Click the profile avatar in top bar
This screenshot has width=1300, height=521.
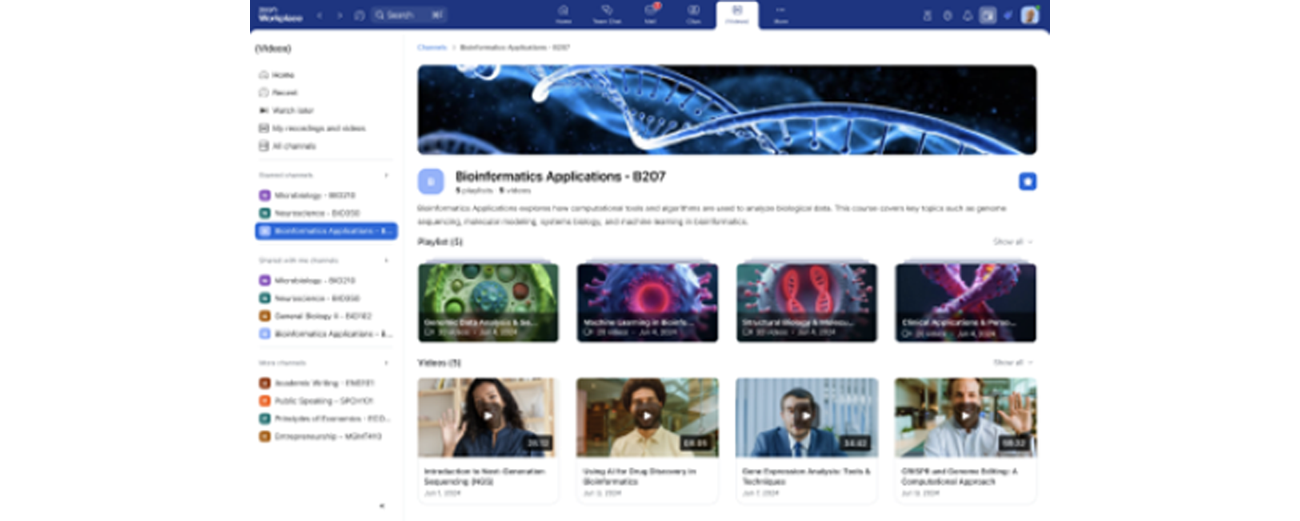pyautogui.click(x=1030, y=15)
